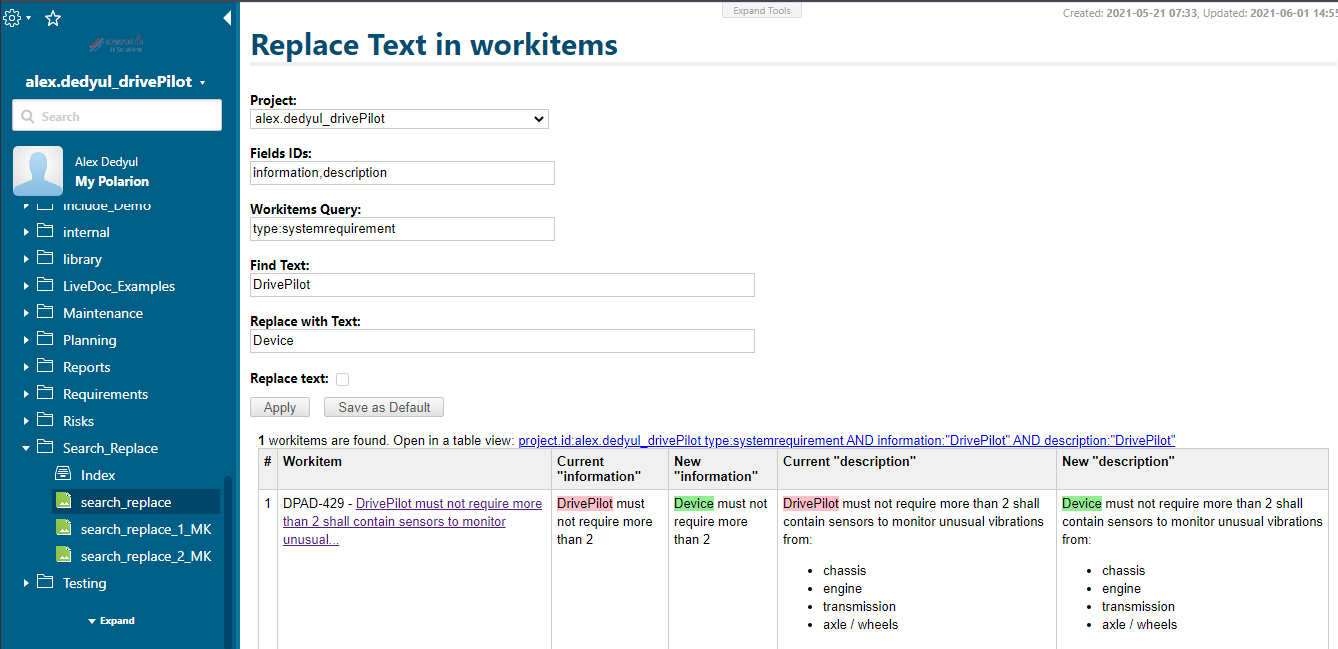The height and width of the screenshot is (649, 1338).
Task: Click the Testing folder icon
Action: click(x=44, y=582)
